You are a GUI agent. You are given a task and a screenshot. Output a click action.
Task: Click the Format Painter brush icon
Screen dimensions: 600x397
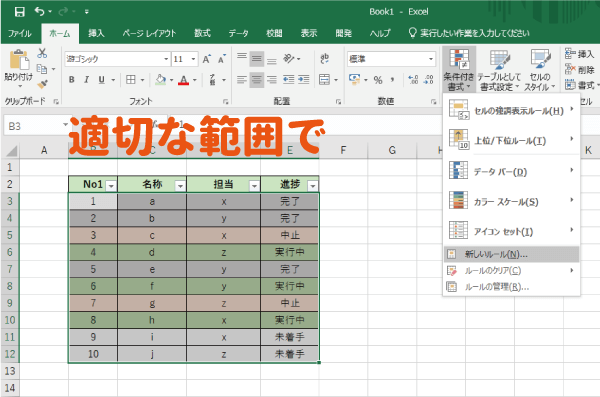coord(42,84)
